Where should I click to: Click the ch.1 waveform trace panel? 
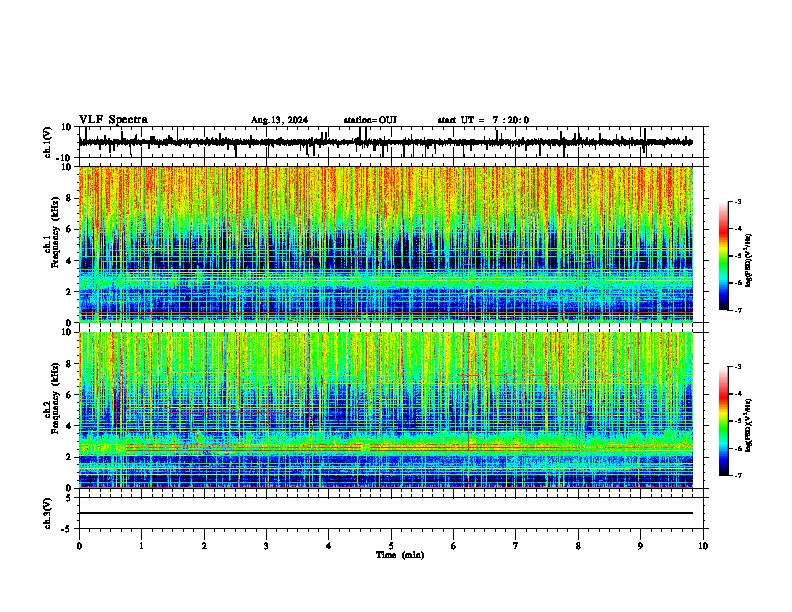(391, 142)
